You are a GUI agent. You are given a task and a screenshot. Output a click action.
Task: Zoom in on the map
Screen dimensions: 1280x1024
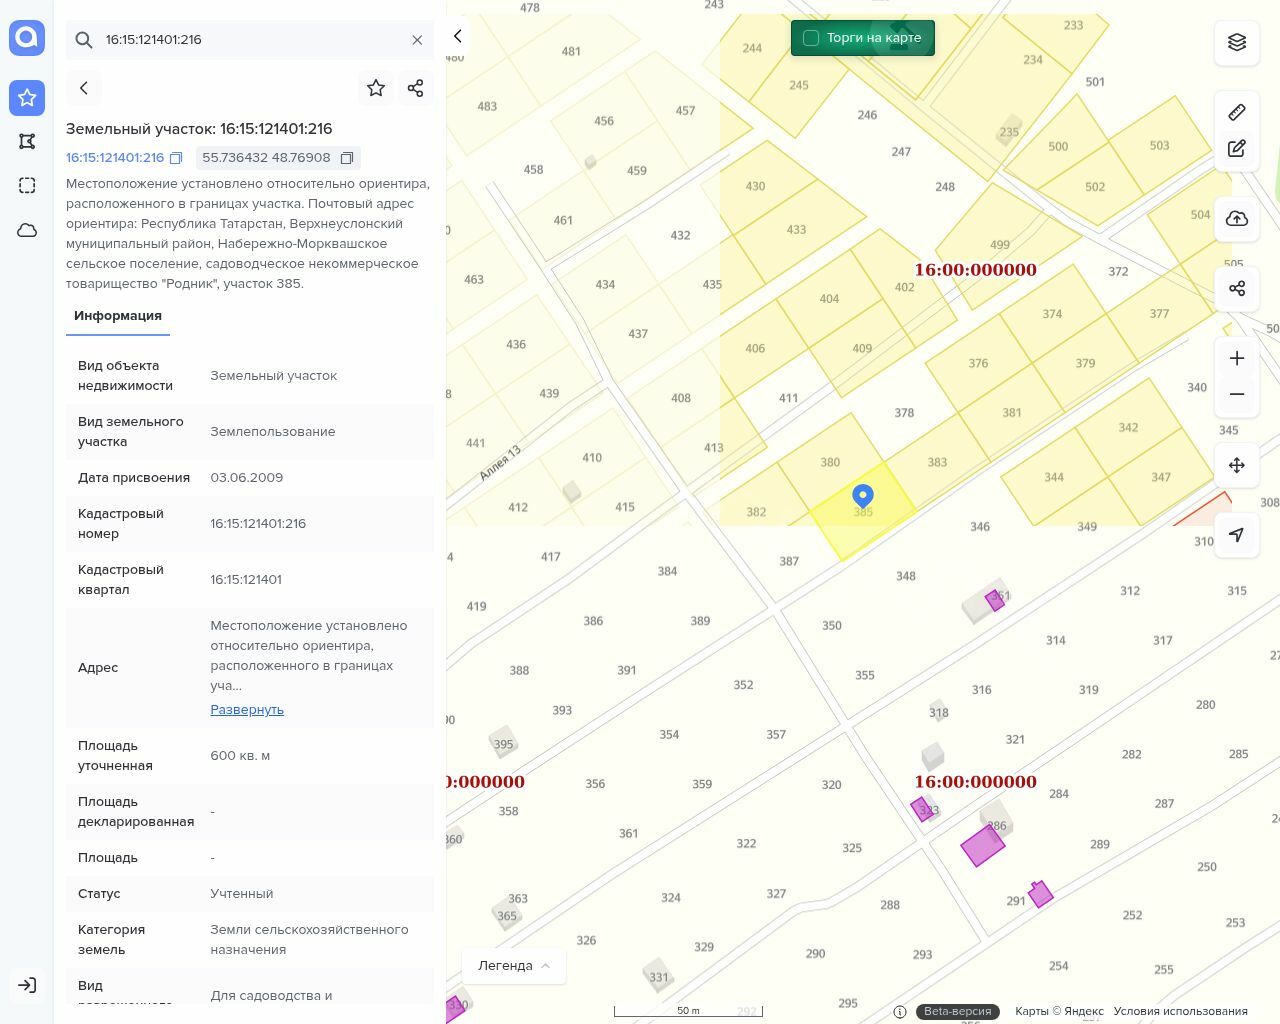click(x=1237, y=358)
